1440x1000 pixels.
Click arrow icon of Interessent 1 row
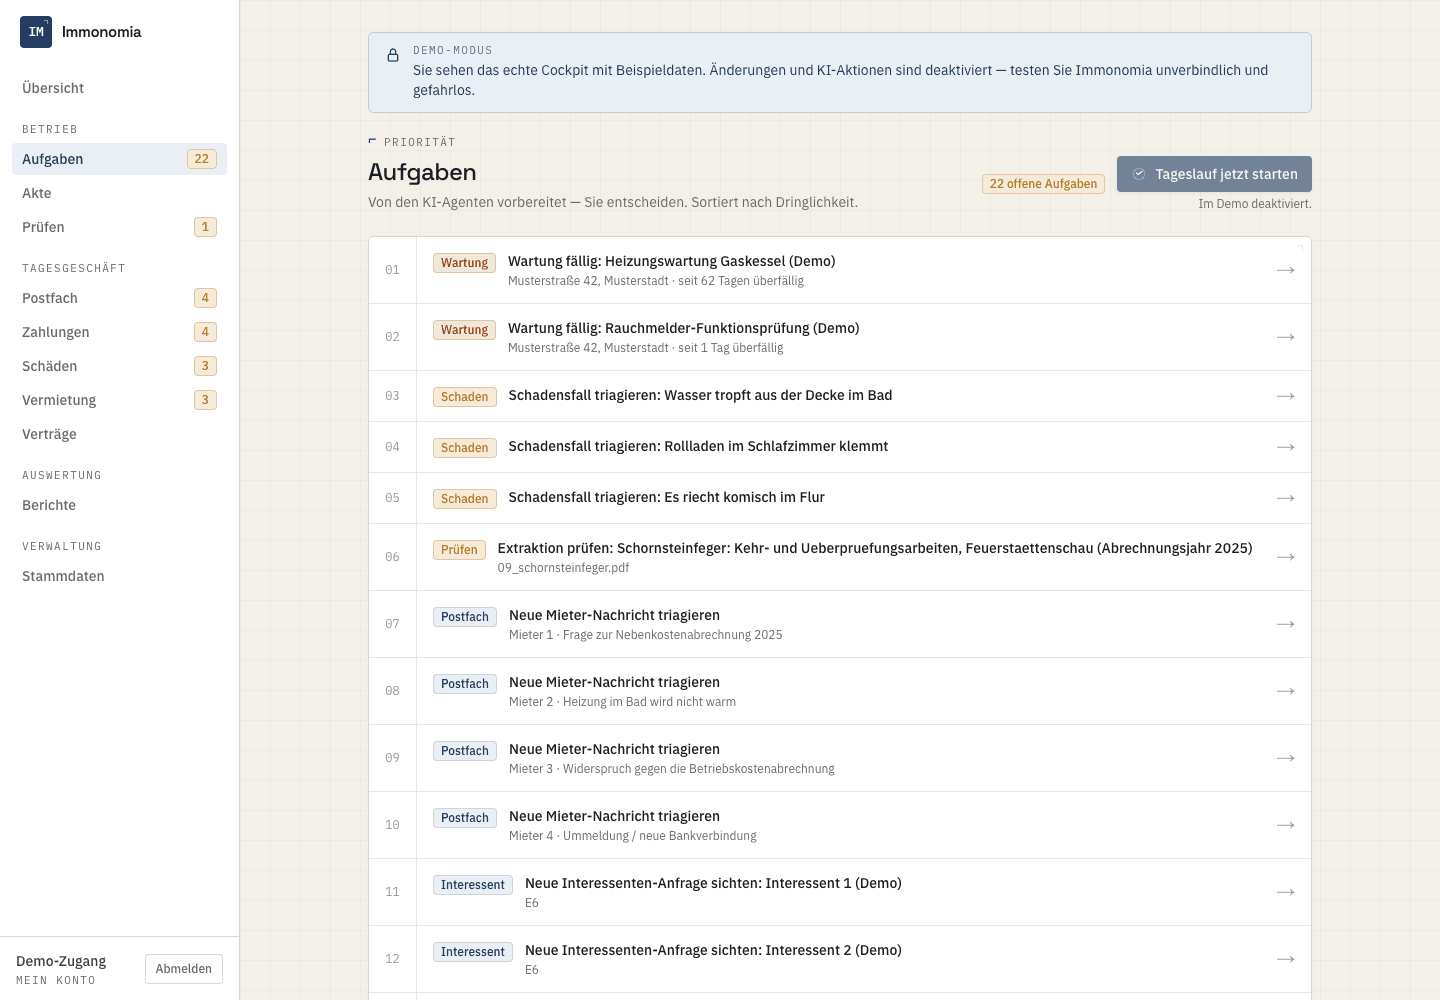pos(1286,892)
